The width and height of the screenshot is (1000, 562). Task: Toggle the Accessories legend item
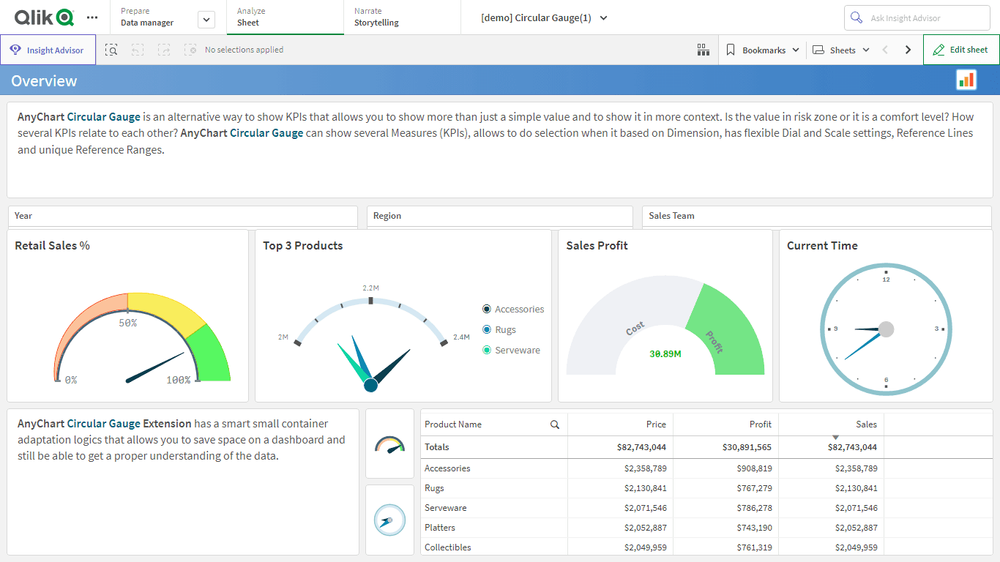518,309
